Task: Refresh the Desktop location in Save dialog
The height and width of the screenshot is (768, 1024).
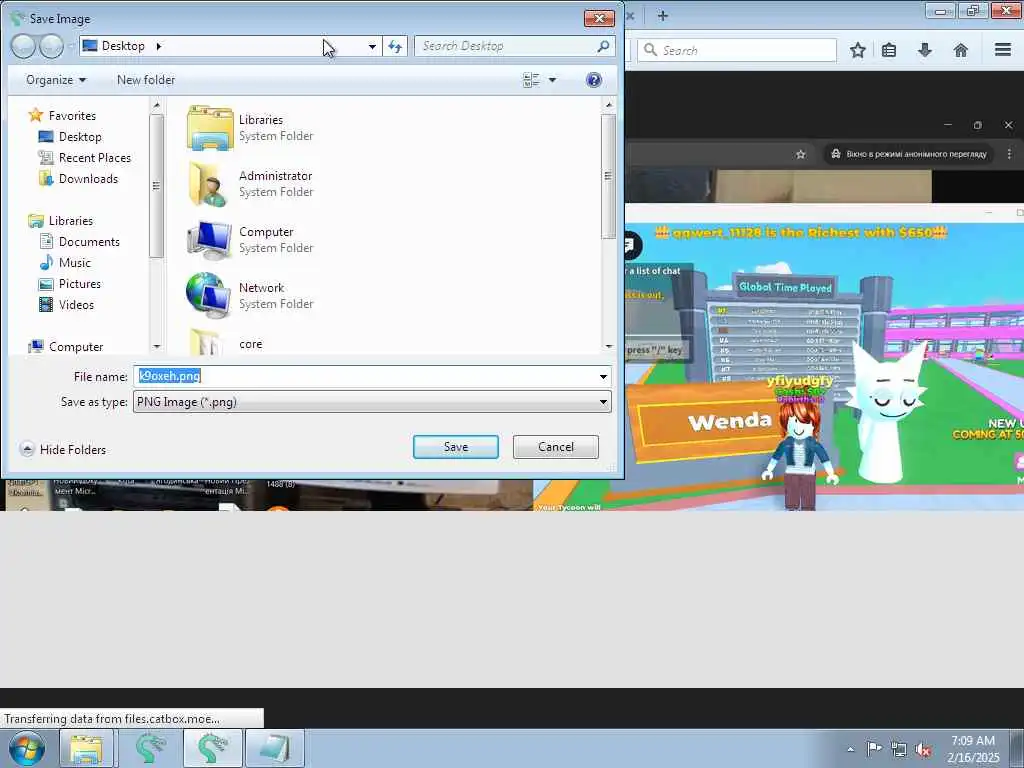Action: point(395,46)
